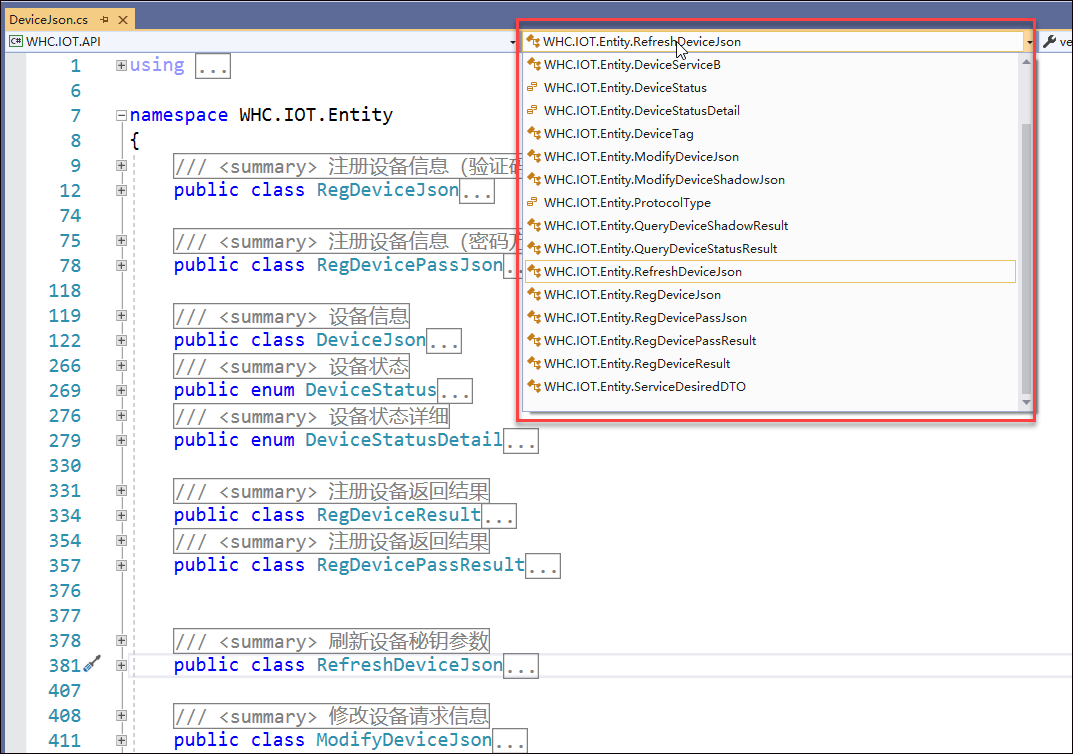1073x754 pixels.
Task: Open the WHC.IOT.API project dropdown
Action: tap(511, 42)
